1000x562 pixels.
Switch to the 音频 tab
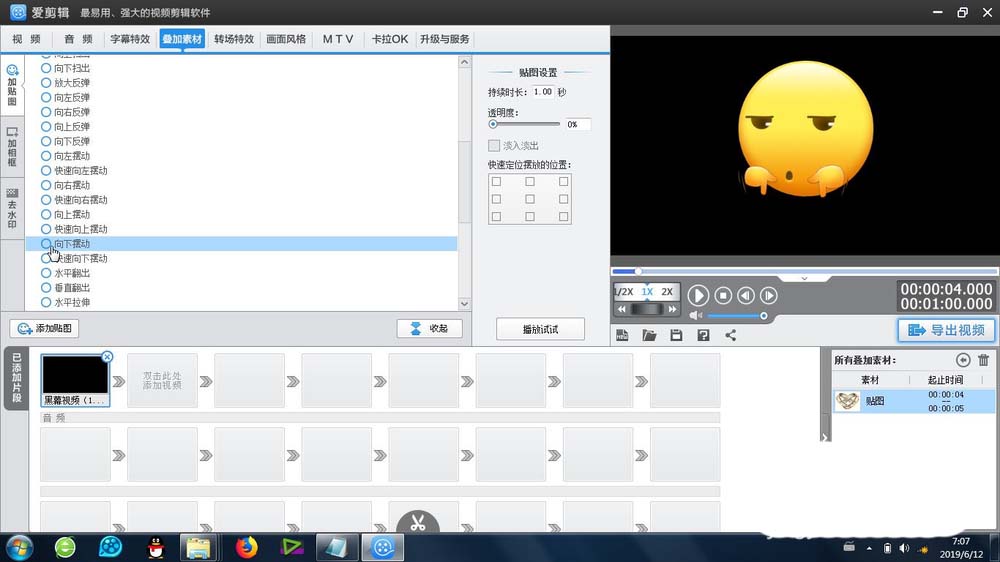click(78, 39)
